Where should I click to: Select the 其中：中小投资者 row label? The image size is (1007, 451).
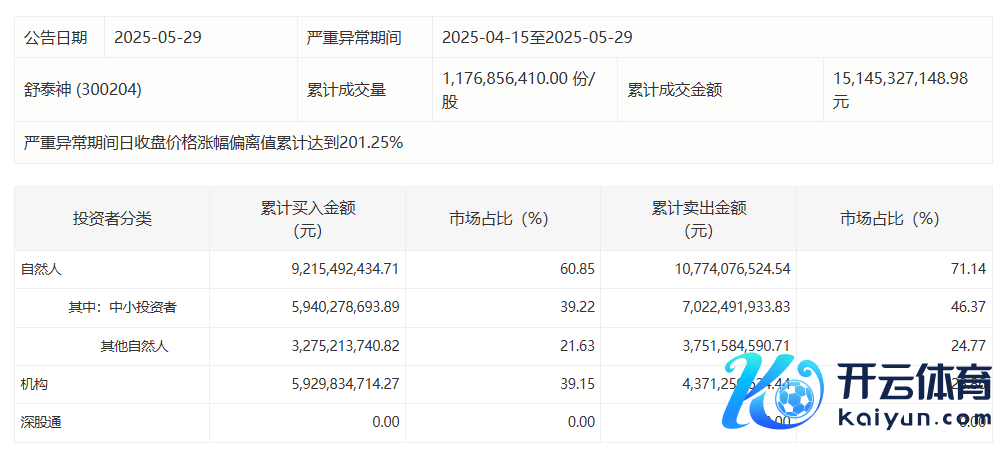click(x=122, y=307)
